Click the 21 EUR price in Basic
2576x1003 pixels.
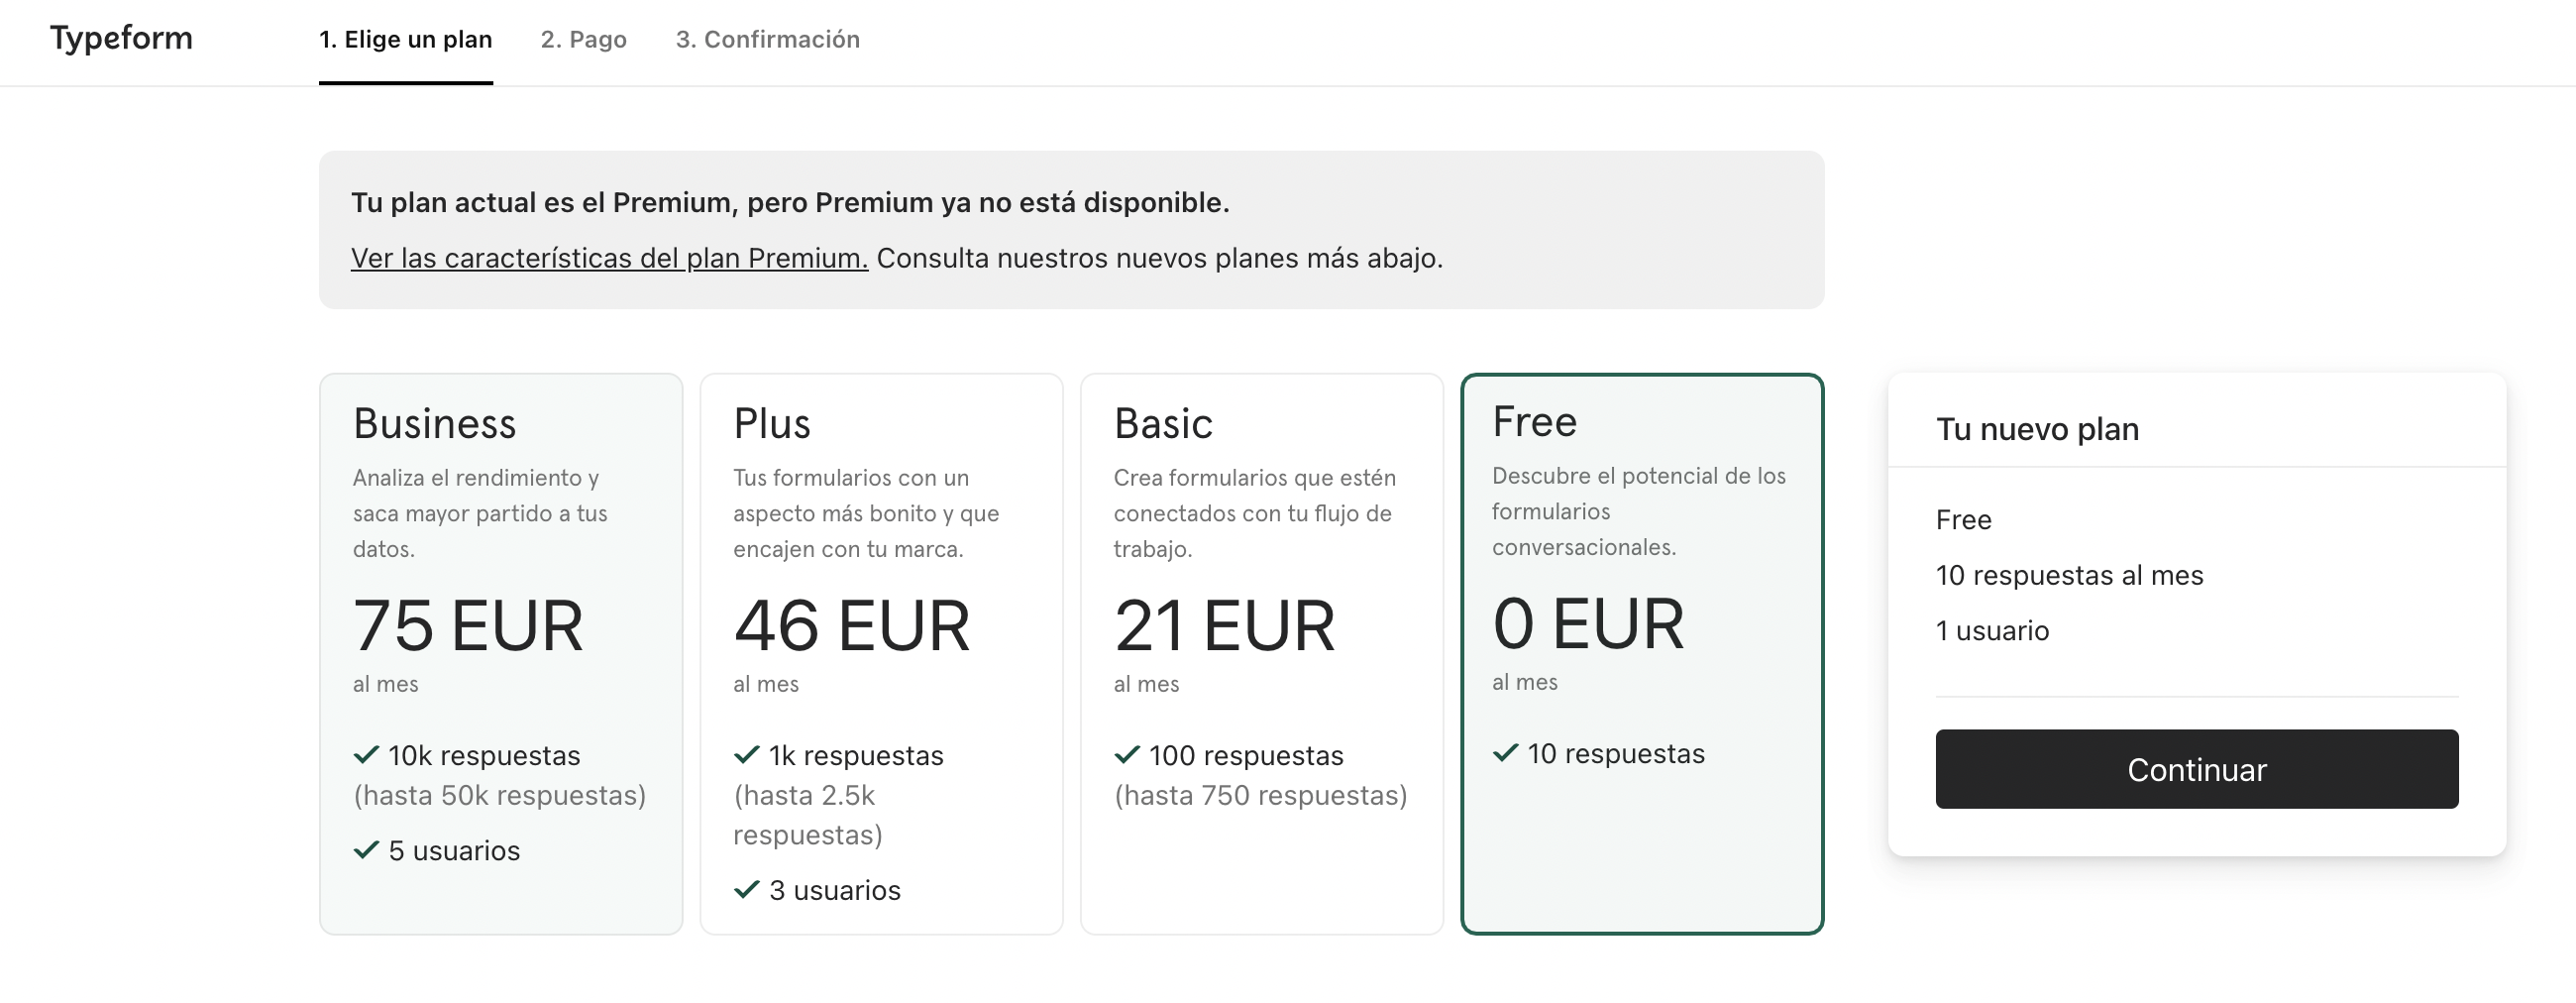pyautogui.click(x=1224, y=626)
